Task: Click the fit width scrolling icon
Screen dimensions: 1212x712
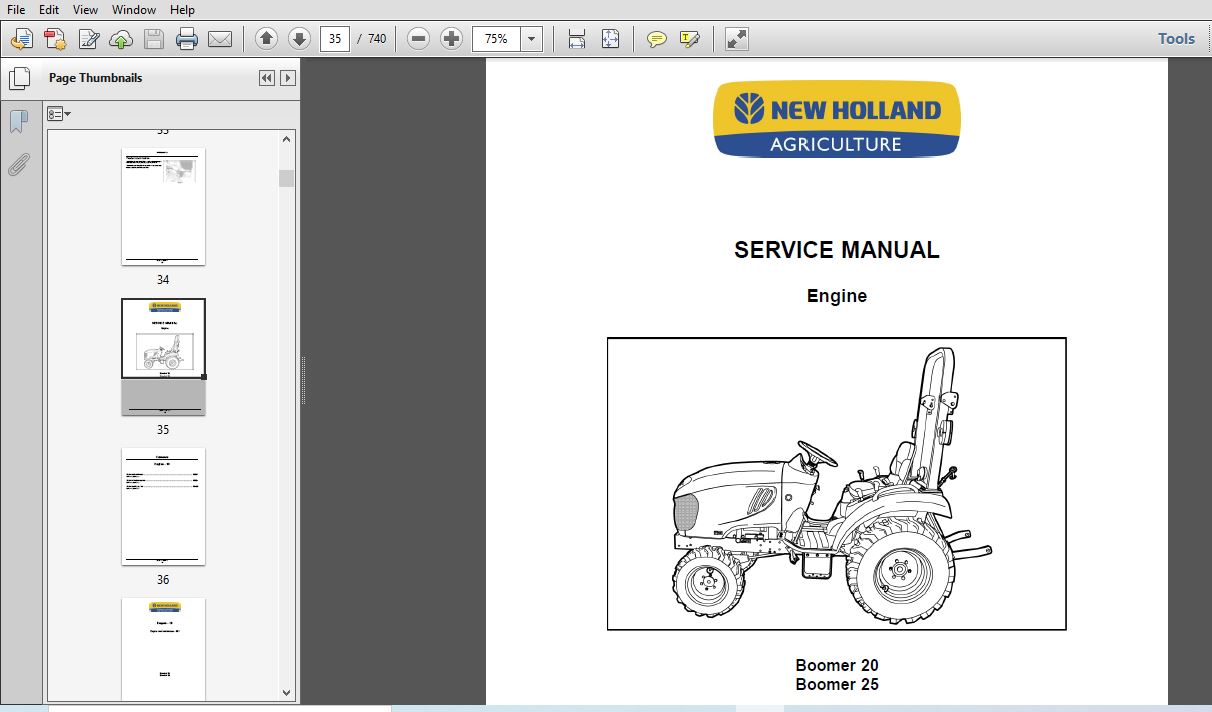Action: point(577,39)
